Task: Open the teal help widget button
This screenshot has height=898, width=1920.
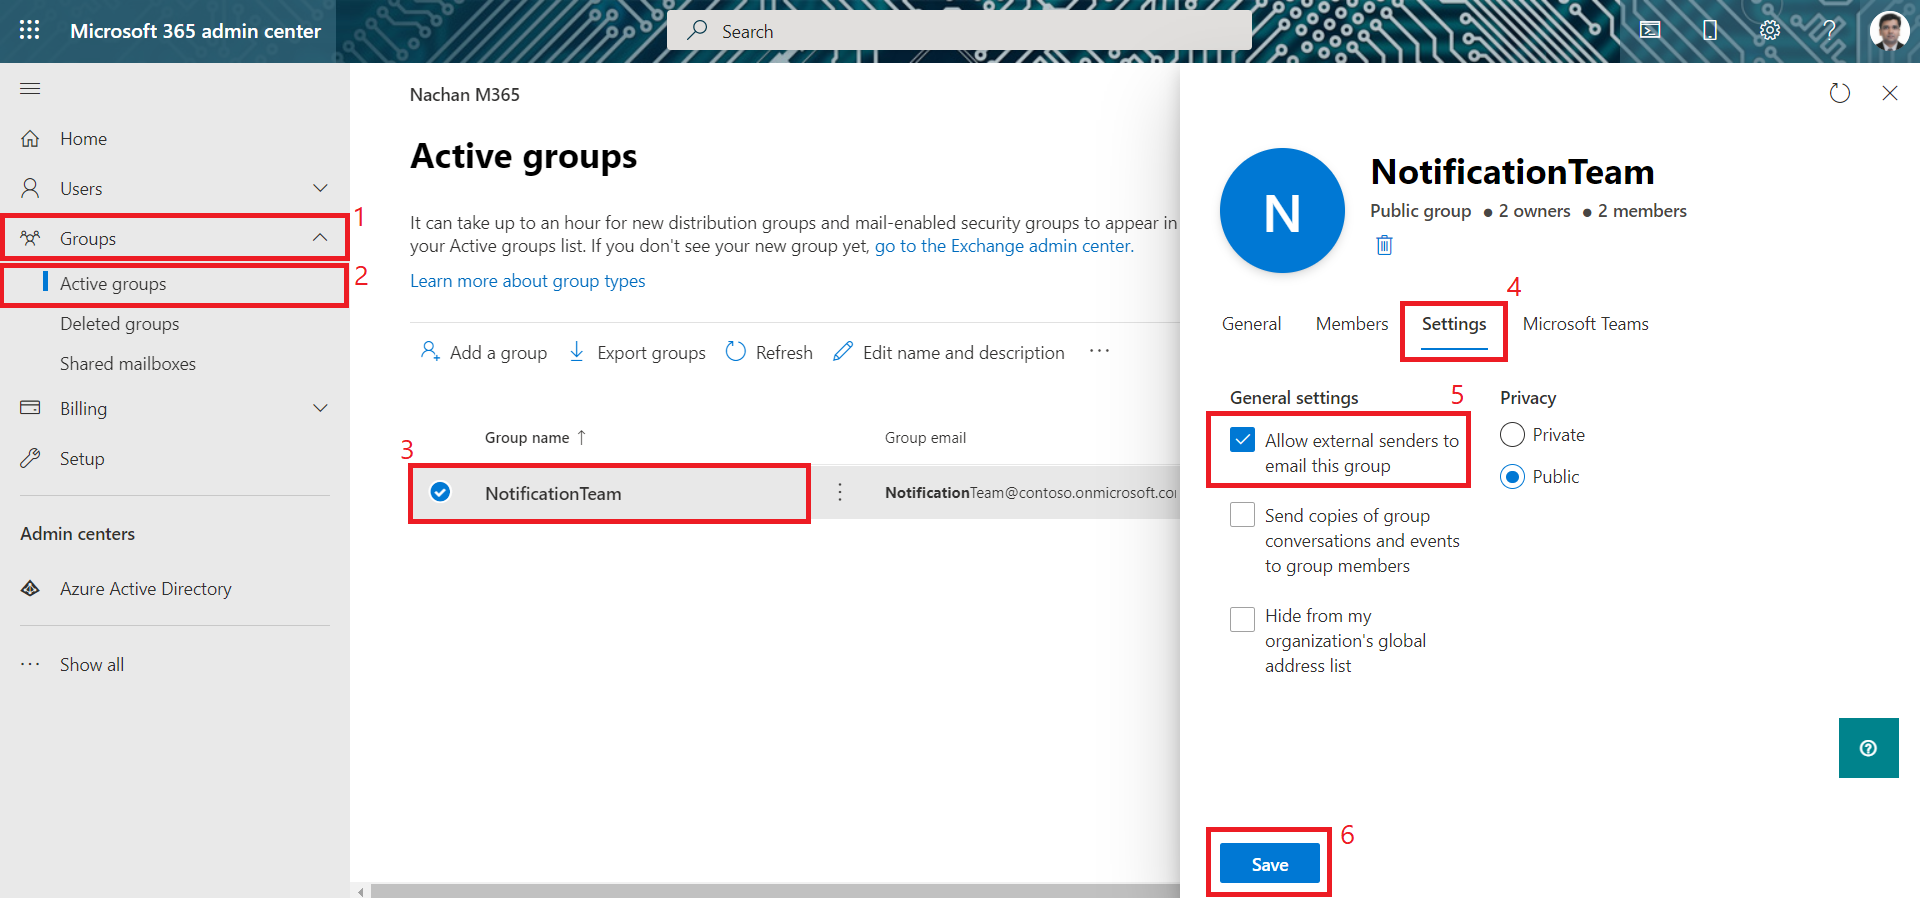Action: [1868, 748]
